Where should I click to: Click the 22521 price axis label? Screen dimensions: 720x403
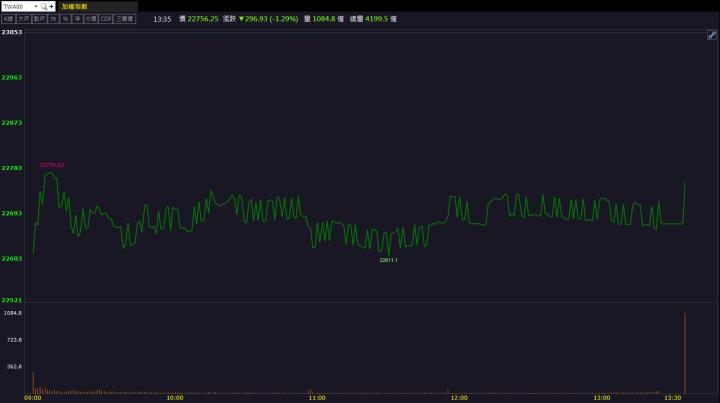click(11, 300)
